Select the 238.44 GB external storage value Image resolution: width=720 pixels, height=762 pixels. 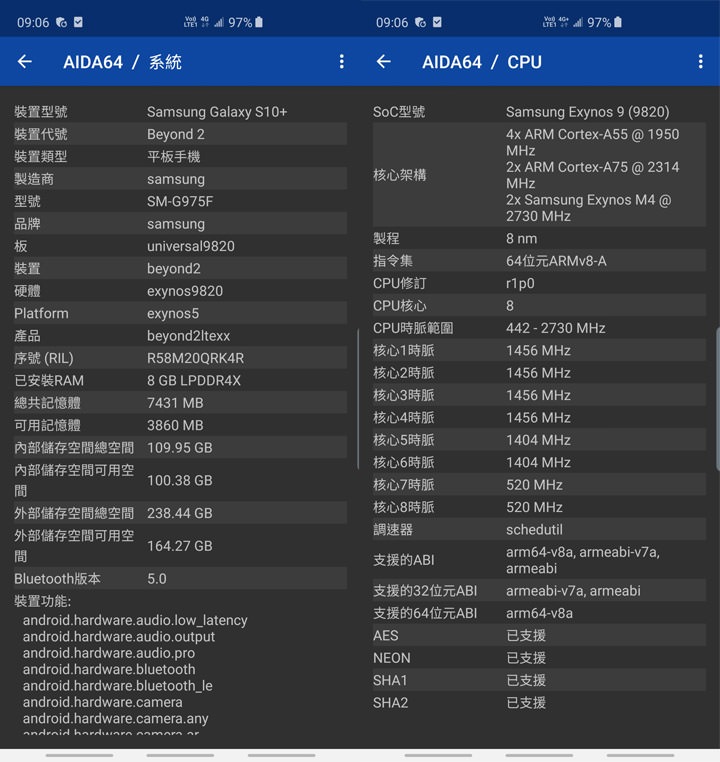click(180, 513)
